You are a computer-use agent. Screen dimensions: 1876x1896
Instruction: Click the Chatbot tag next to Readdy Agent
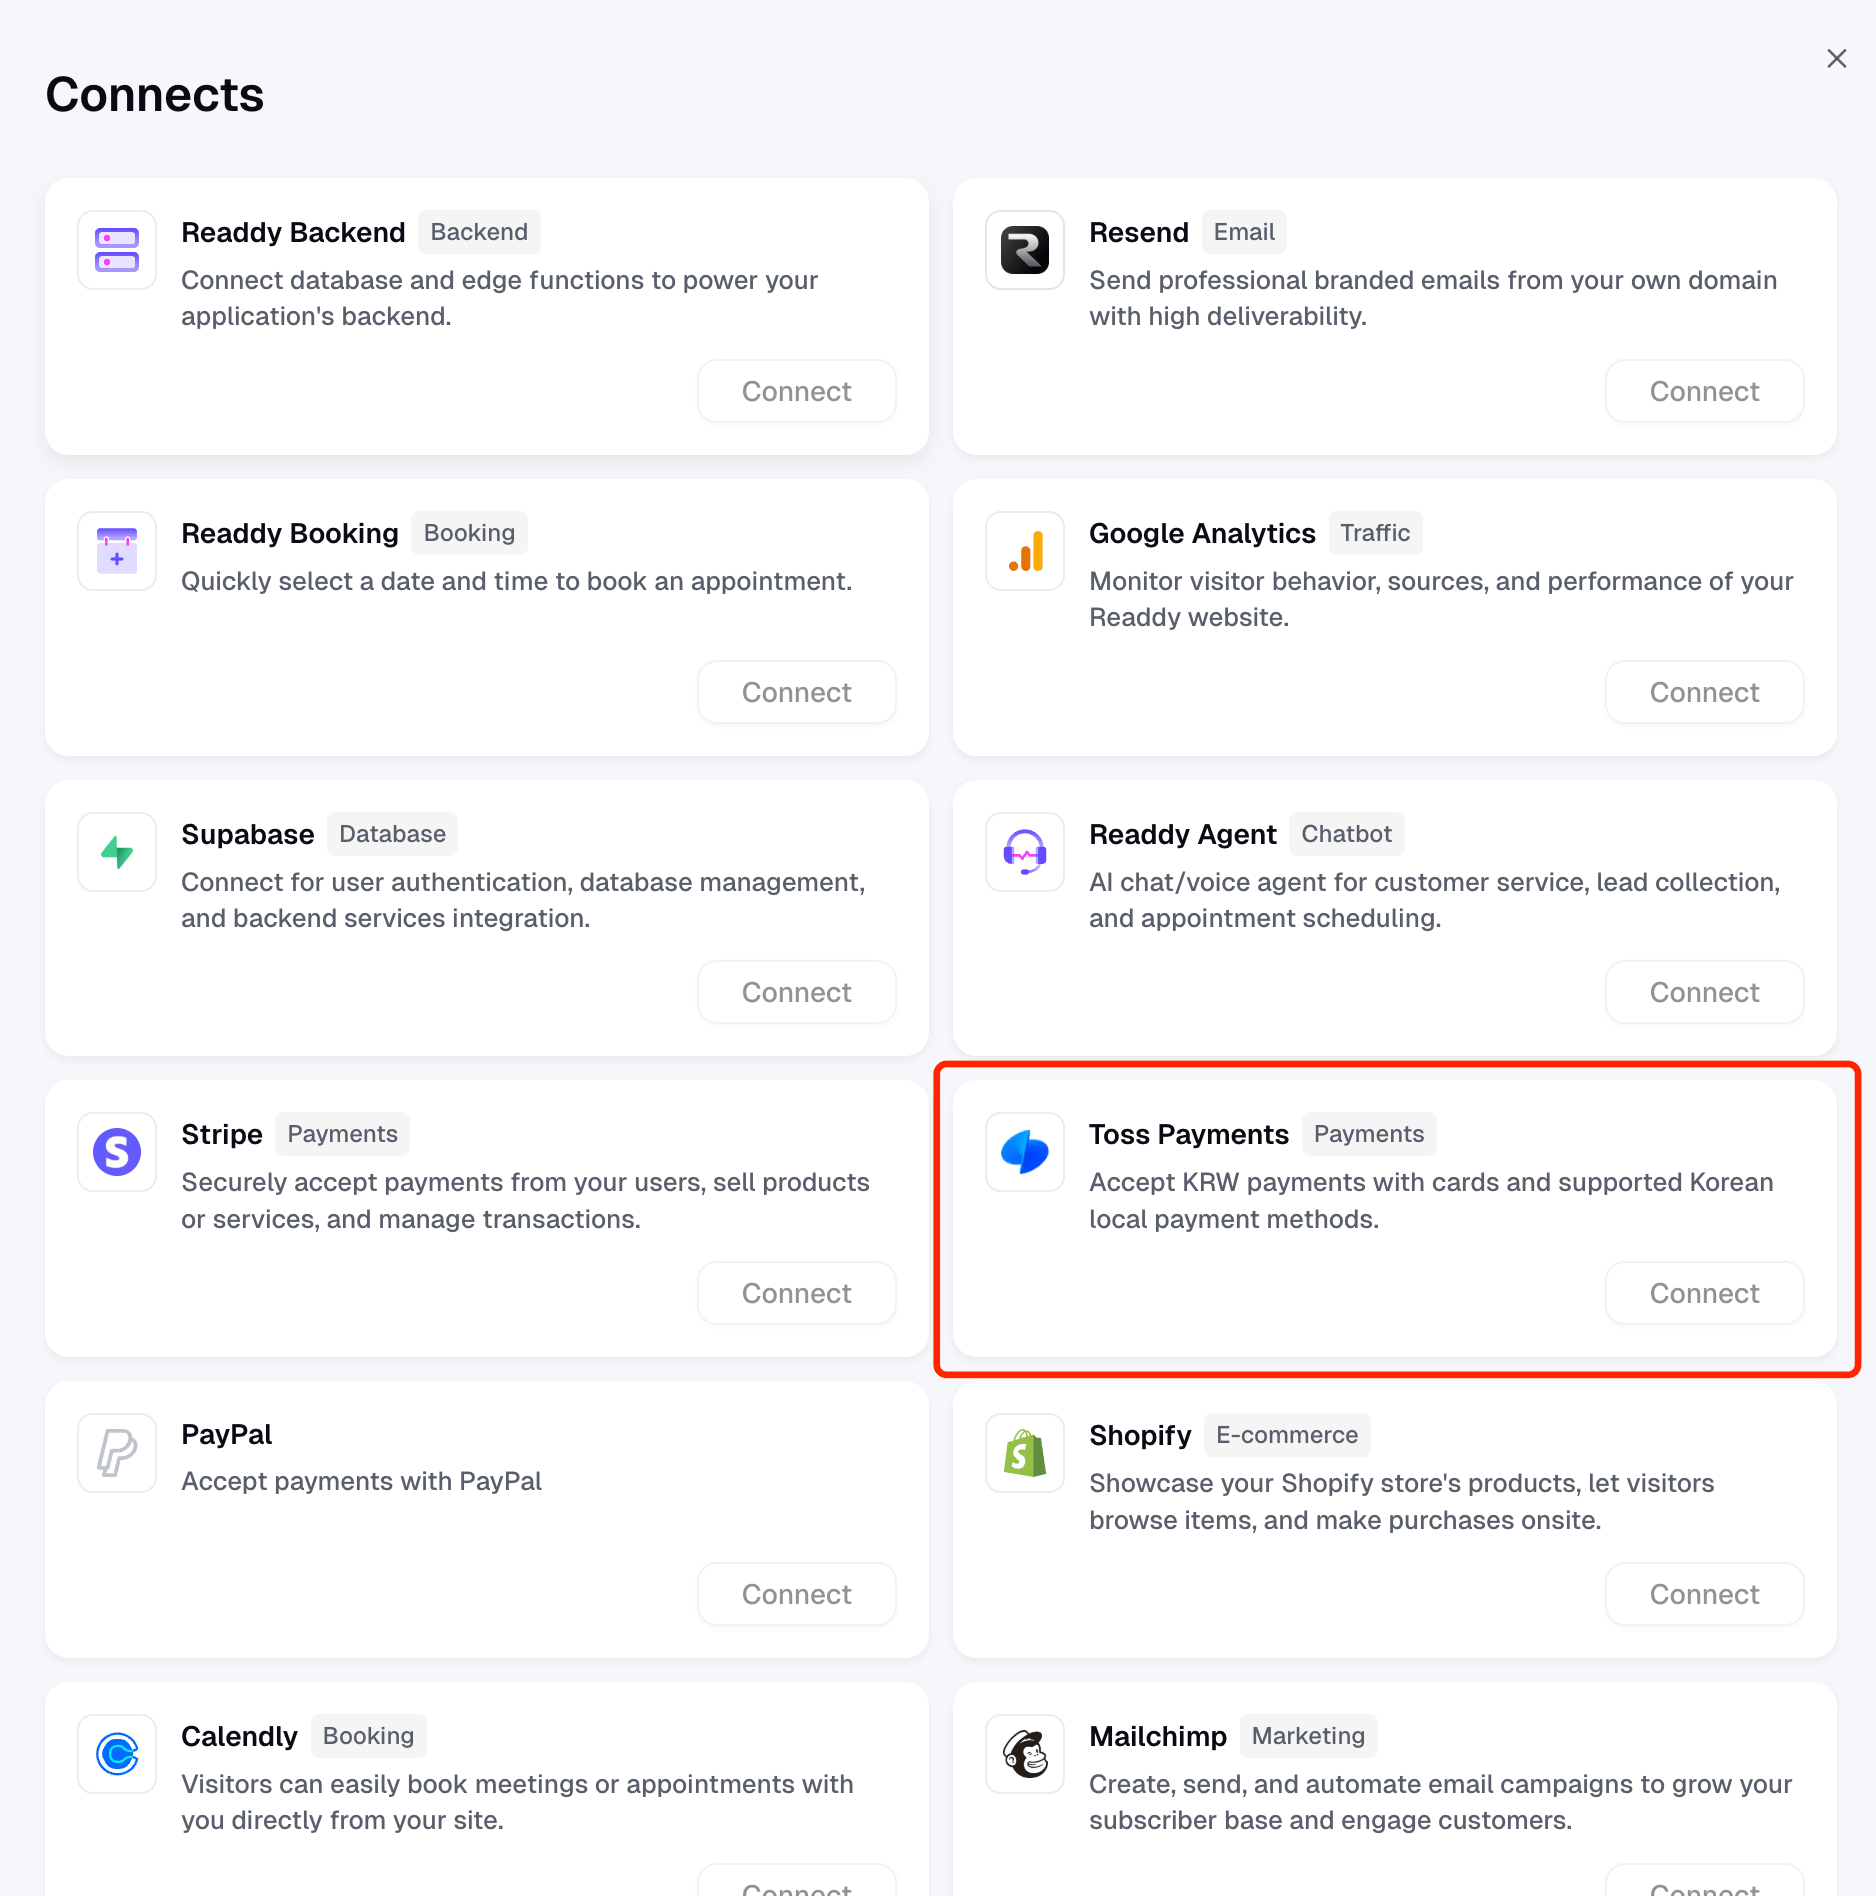pos(1346,834)
